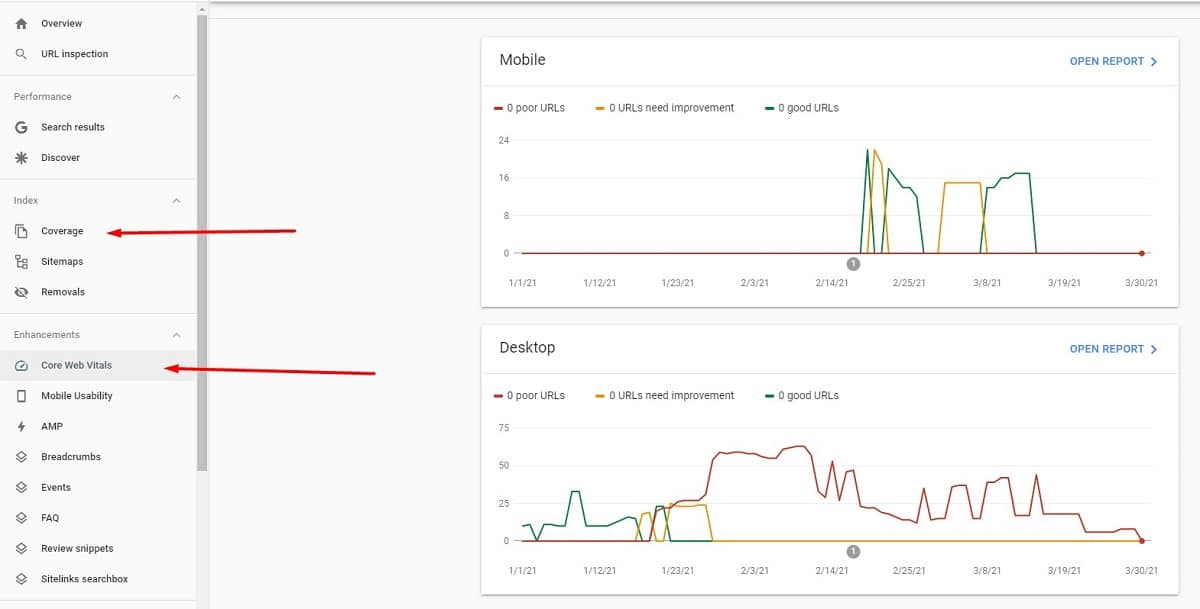
Task: Click Mobile URLs need improvement legend
Action: [665, 108]
